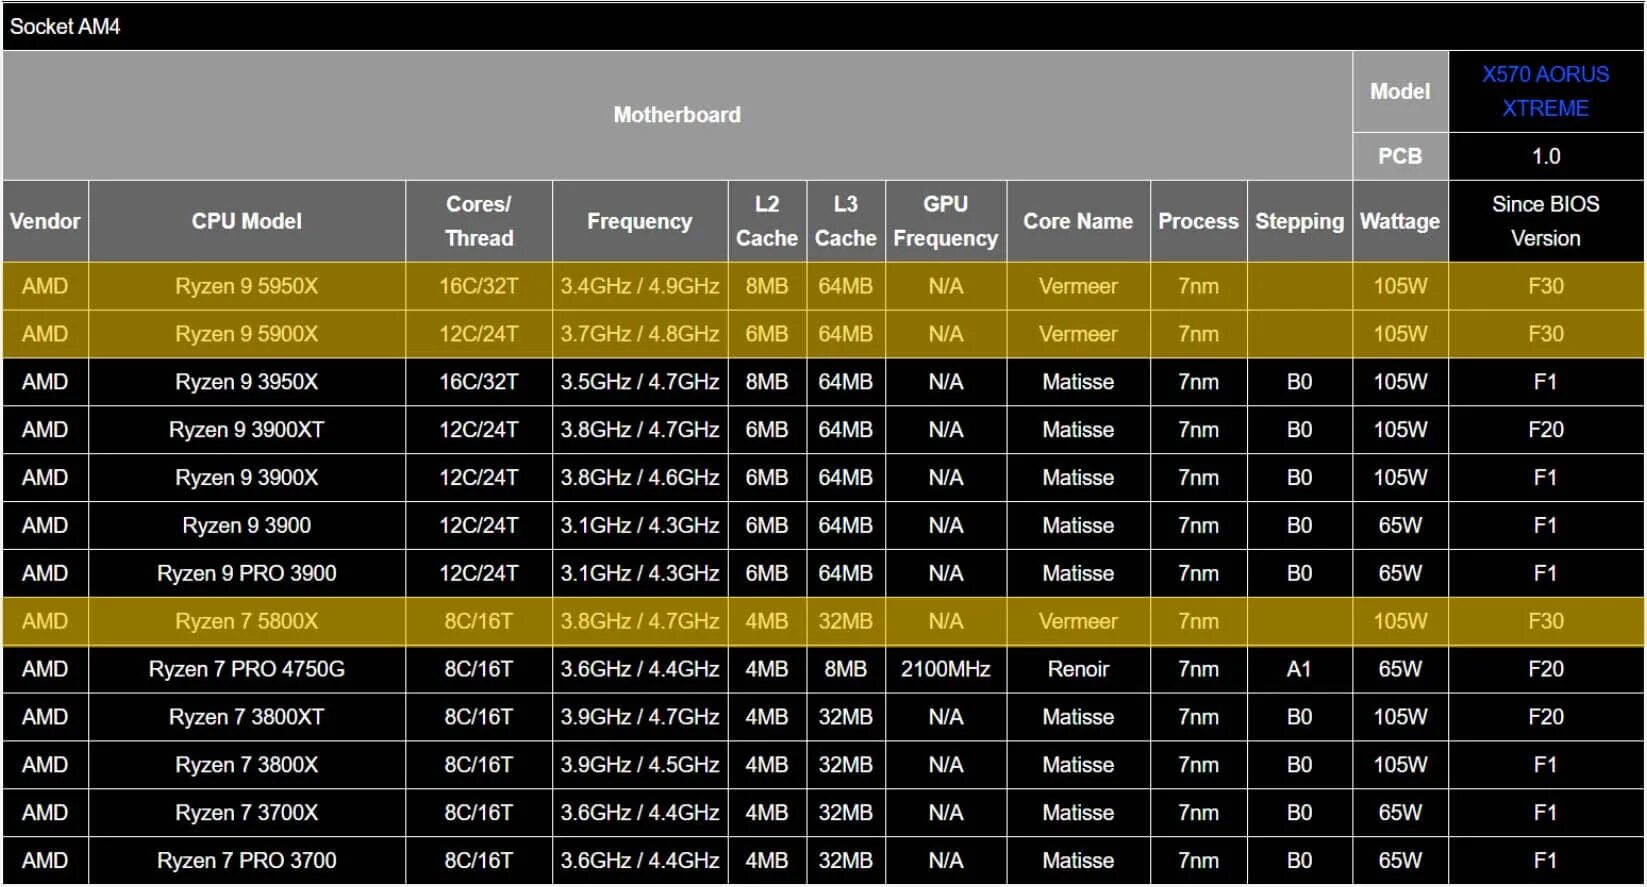Click AMD vendor cell in Ryzen 9 PRO 3900 row

tap(45, 574)
